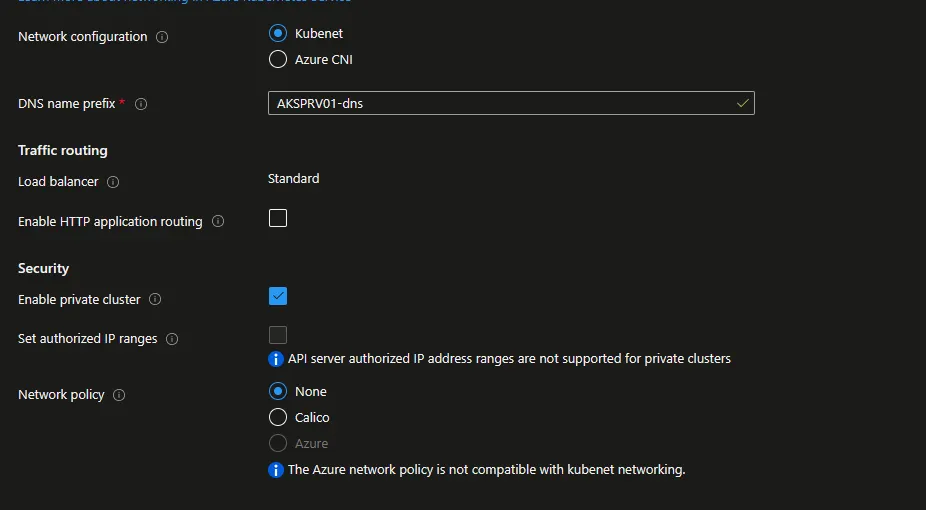Click the DNS name prefix input field
926x510 pixels.
(500, 103)
